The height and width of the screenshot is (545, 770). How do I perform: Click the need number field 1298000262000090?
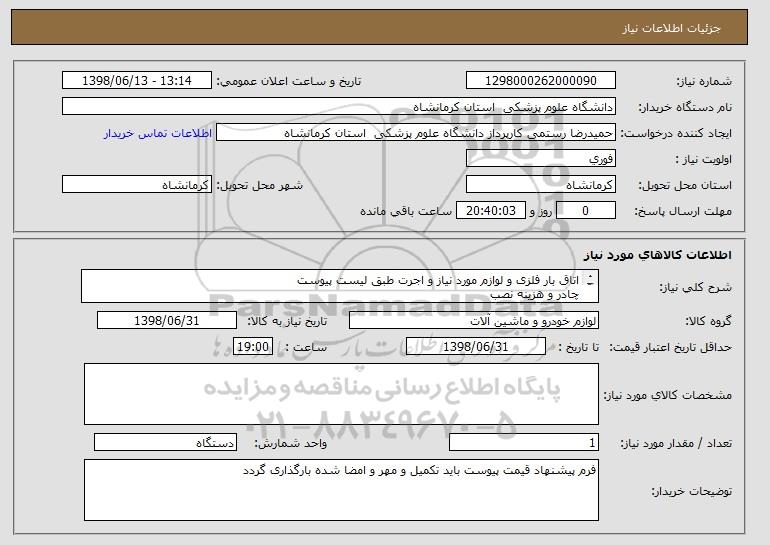click(x=541, y=81)
